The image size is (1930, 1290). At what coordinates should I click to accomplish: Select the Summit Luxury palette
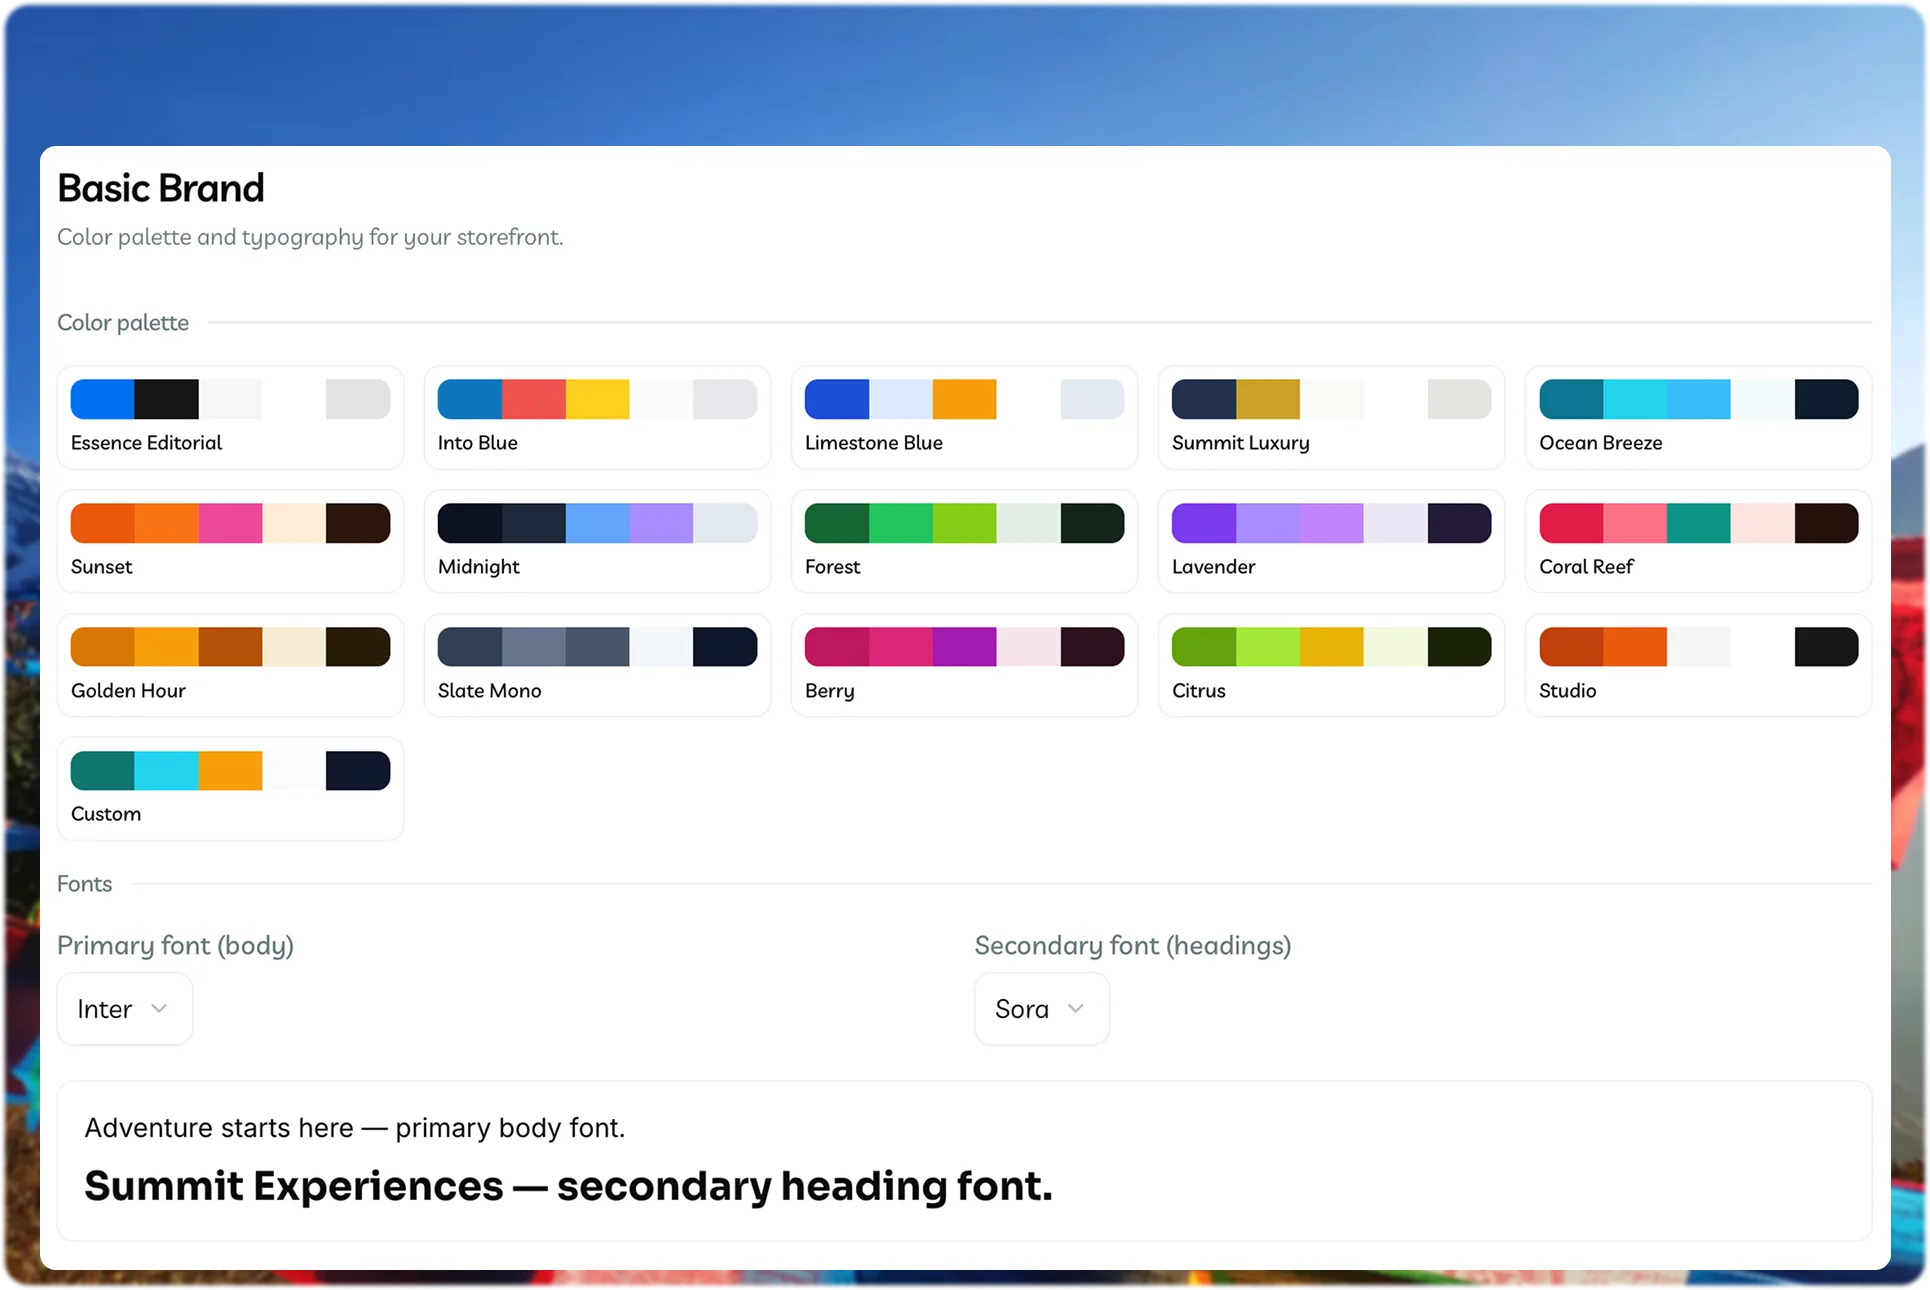pyautogui.click(x=1331, y=417)
